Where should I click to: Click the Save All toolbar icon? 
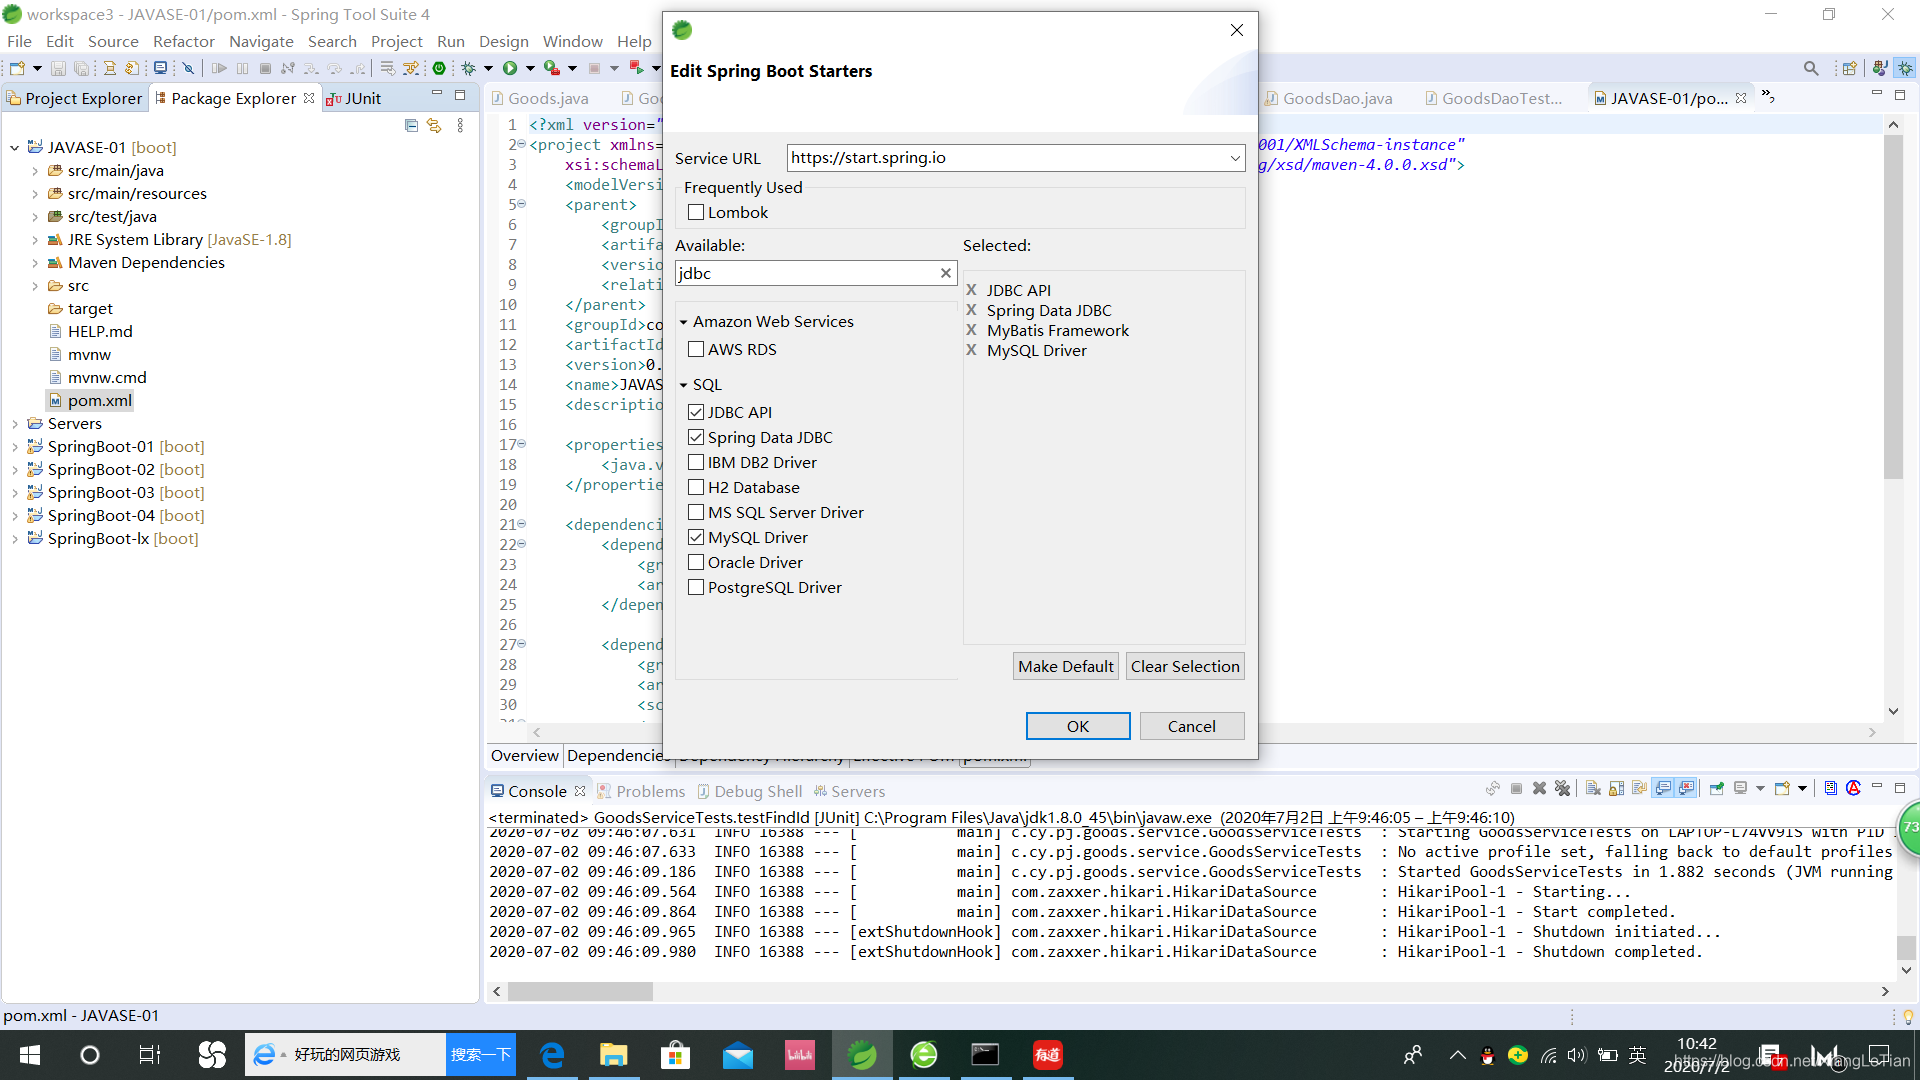pos(81,68)
